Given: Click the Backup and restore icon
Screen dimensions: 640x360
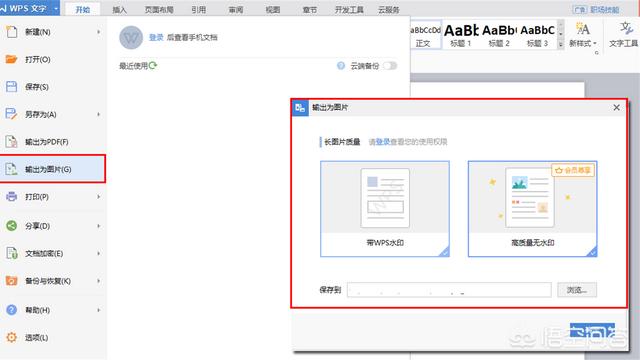Looking at the screenshot, I should (11, 281).
